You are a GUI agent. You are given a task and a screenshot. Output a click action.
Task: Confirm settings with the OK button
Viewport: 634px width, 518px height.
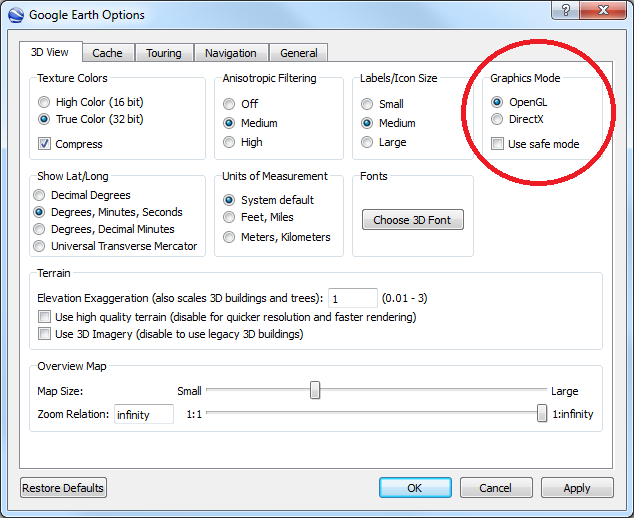point(415,488)
